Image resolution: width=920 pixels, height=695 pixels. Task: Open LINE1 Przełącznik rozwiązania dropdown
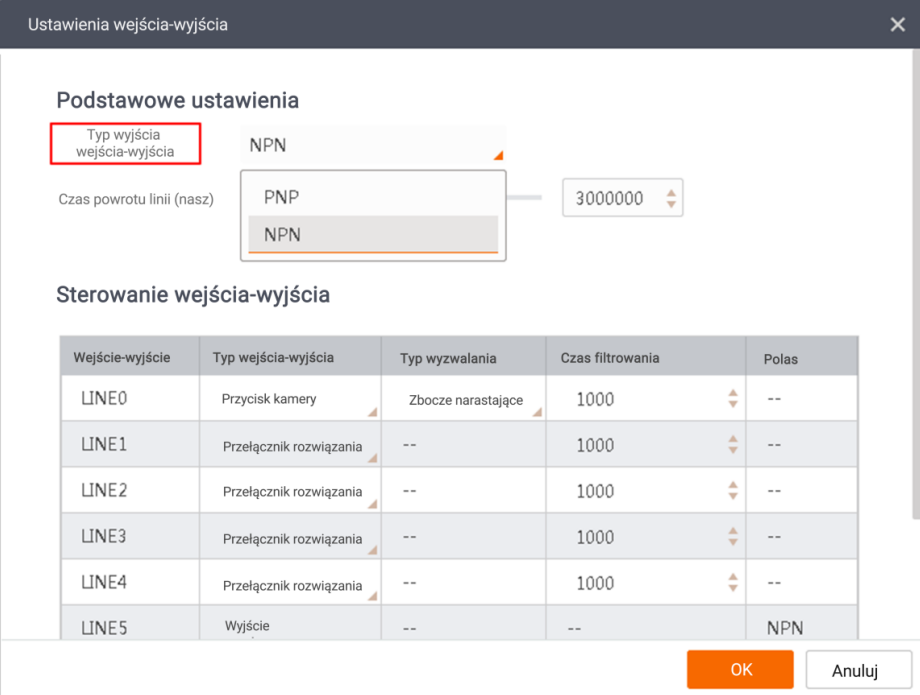pyautogui.click(x=290, y=445)
